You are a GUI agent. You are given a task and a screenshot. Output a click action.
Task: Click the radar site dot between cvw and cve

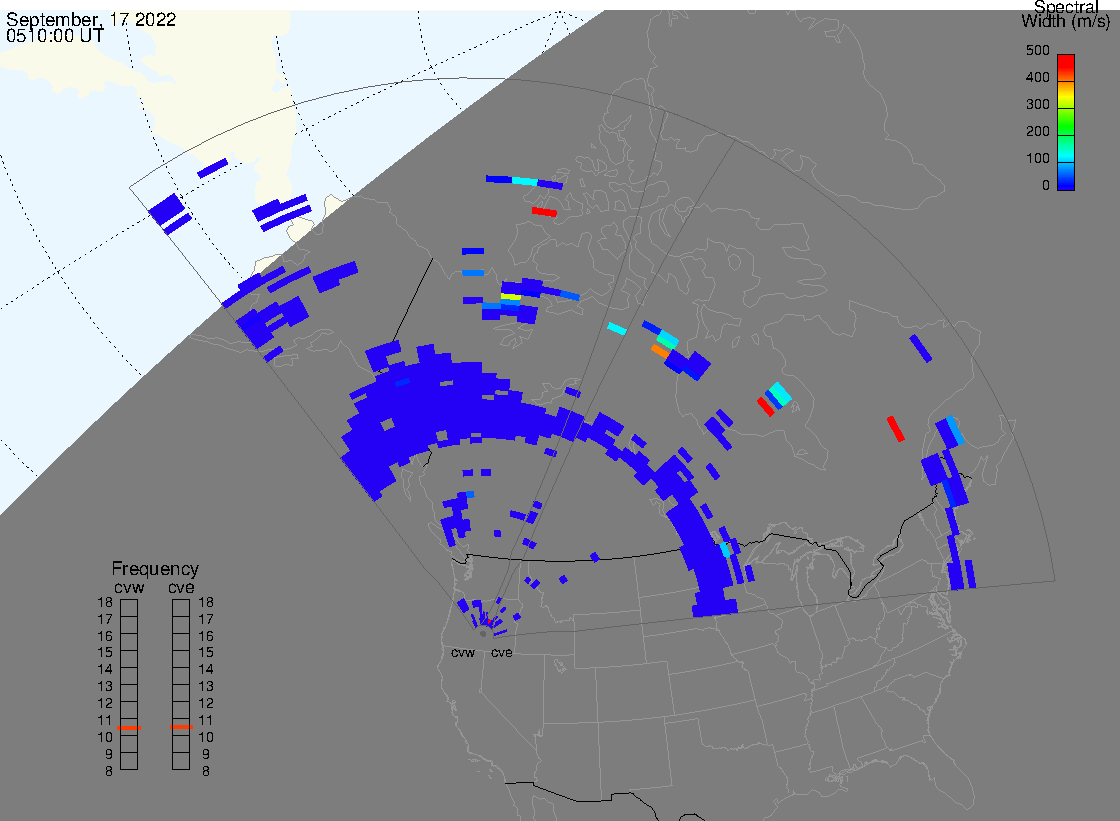[x=483, y=634]
